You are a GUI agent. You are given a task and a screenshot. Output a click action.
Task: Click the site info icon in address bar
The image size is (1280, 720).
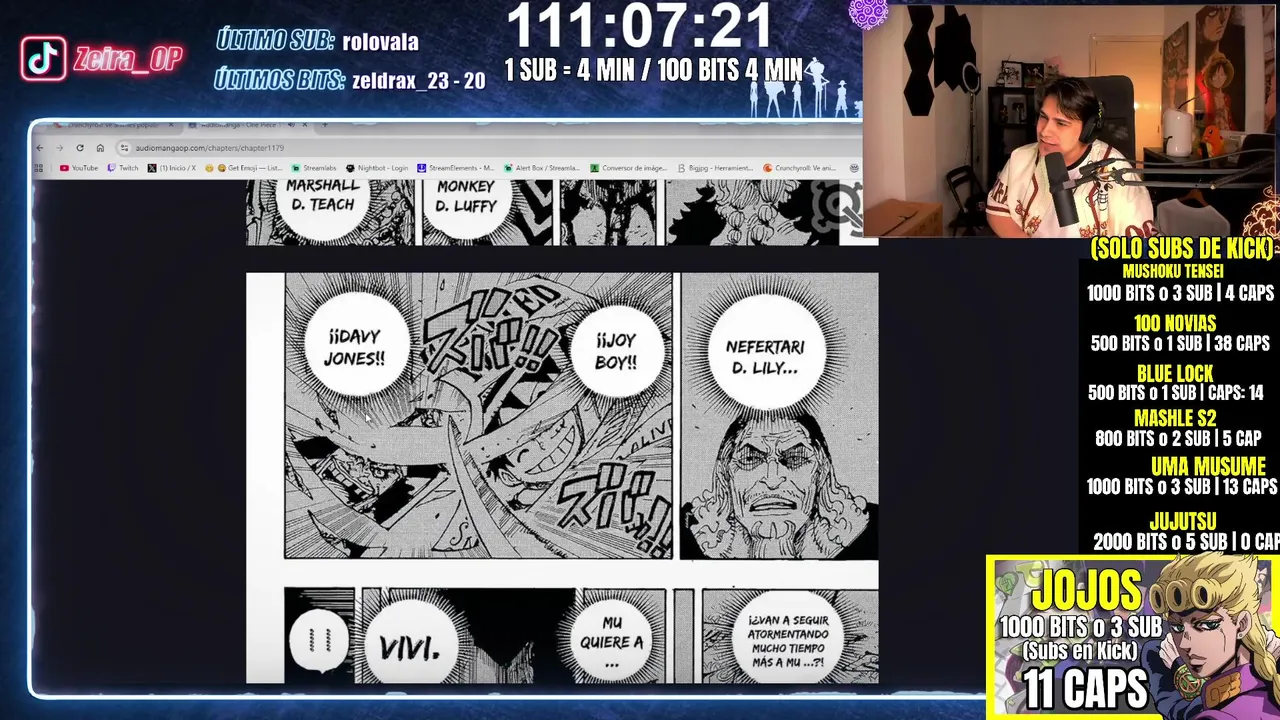(x=125, y=148)
